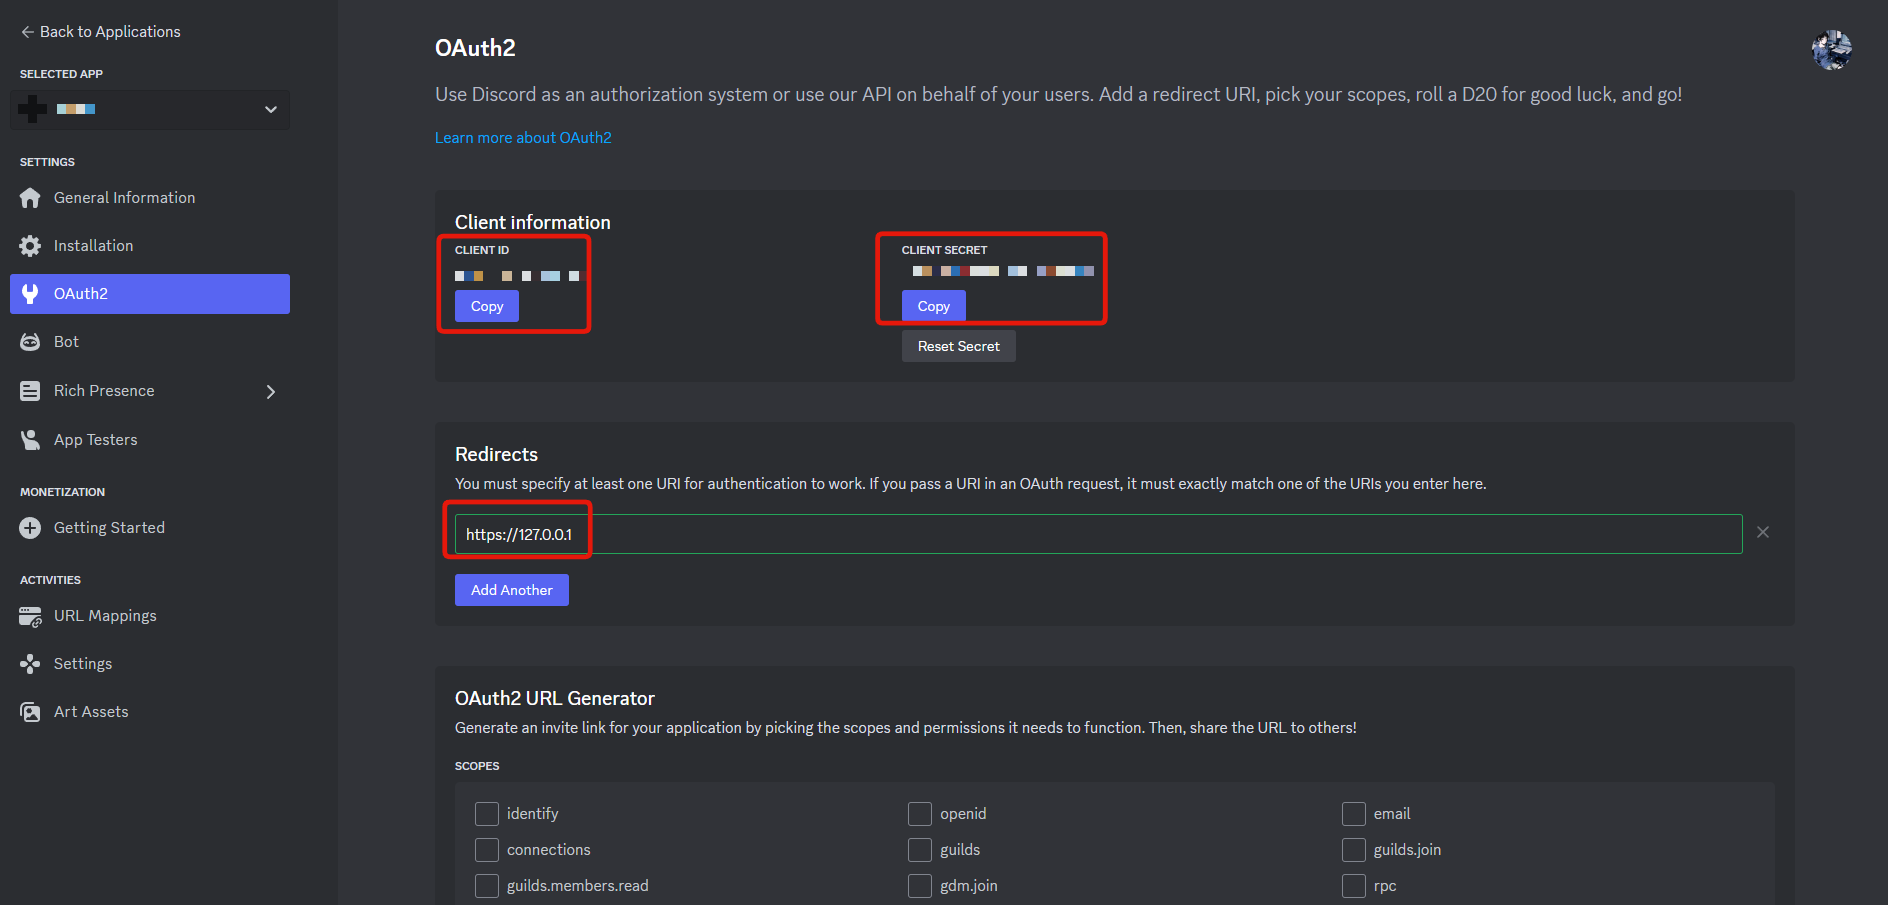Screen dimensions: 1888x905
Task: Click the General Information home icon
Action: coord(30,198)
